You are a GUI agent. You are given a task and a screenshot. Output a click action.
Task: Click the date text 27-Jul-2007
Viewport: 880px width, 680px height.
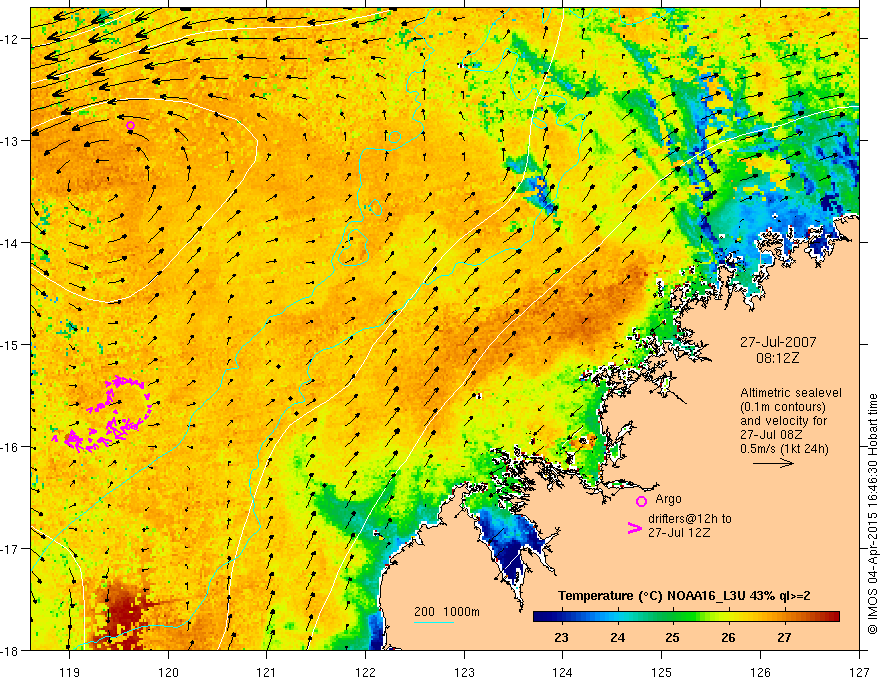point(778,342)
